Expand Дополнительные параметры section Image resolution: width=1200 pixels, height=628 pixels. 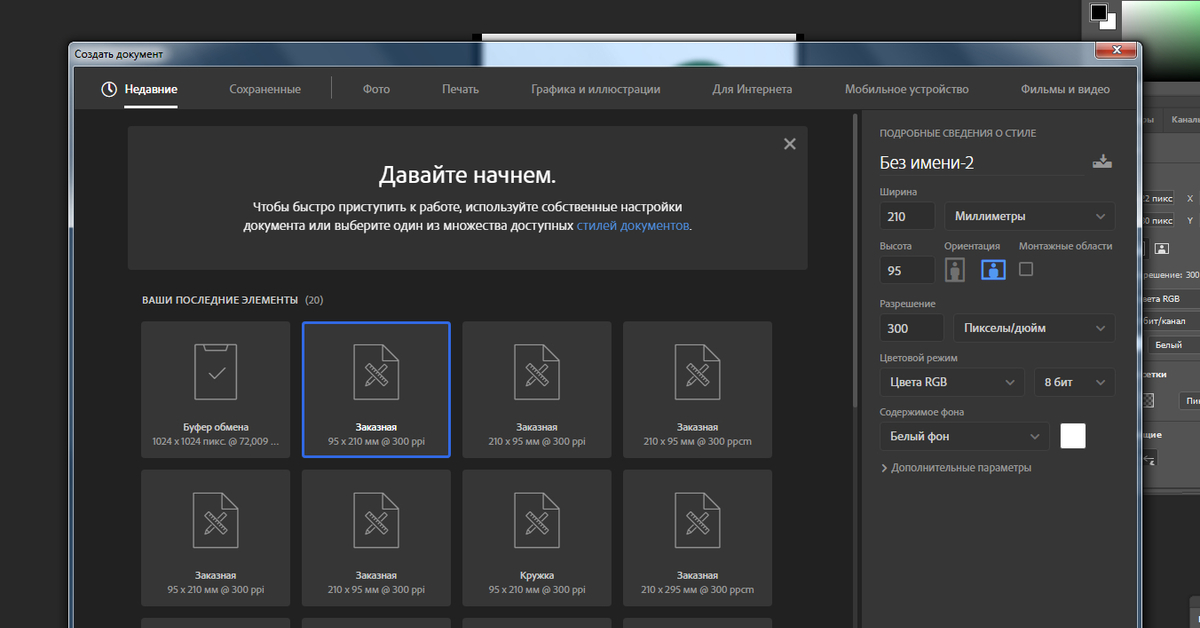click(955, 468)
